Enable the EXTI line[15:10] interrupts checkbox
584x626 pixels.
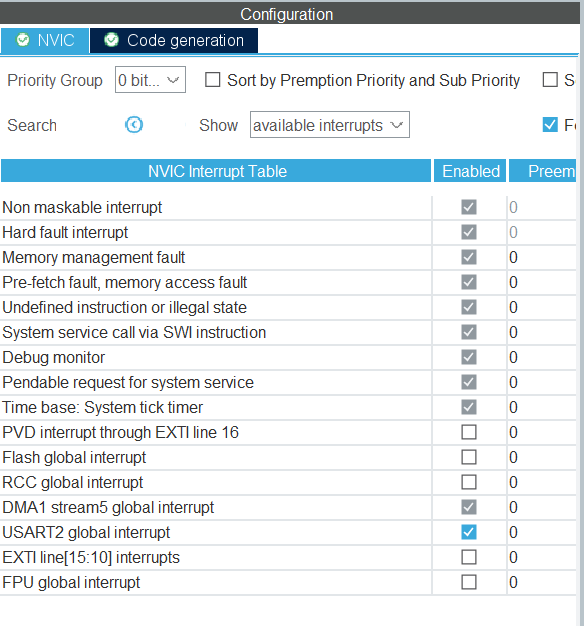469,557
